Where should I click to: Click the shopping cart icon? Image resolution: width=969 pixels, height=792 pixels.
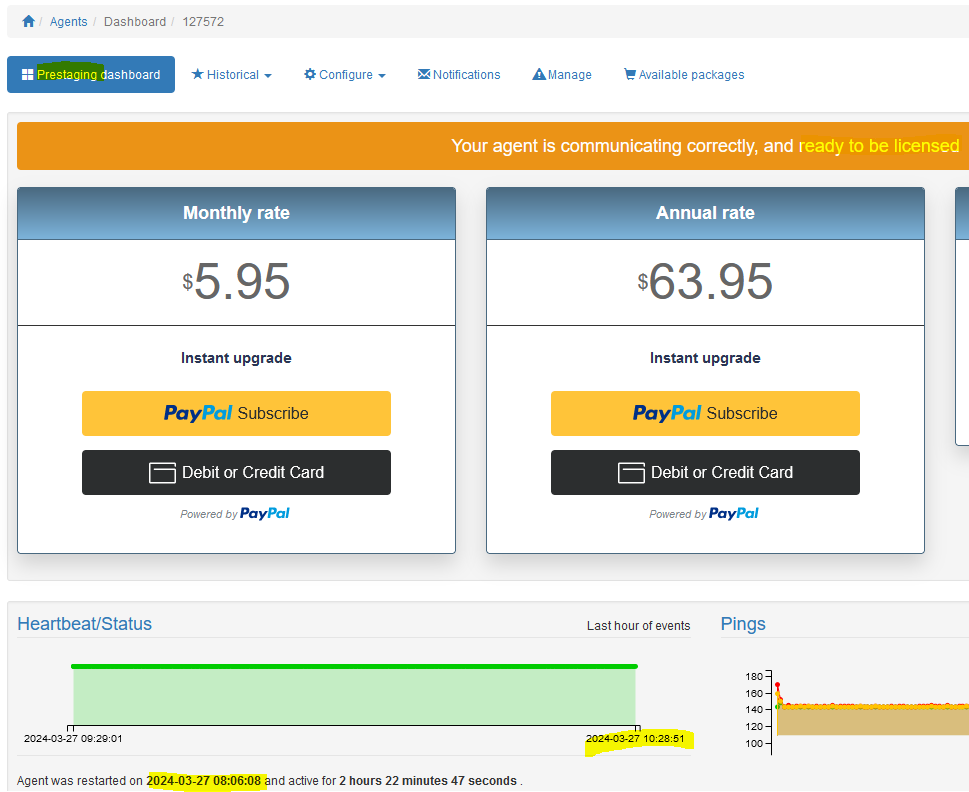[x=630, y=74]
